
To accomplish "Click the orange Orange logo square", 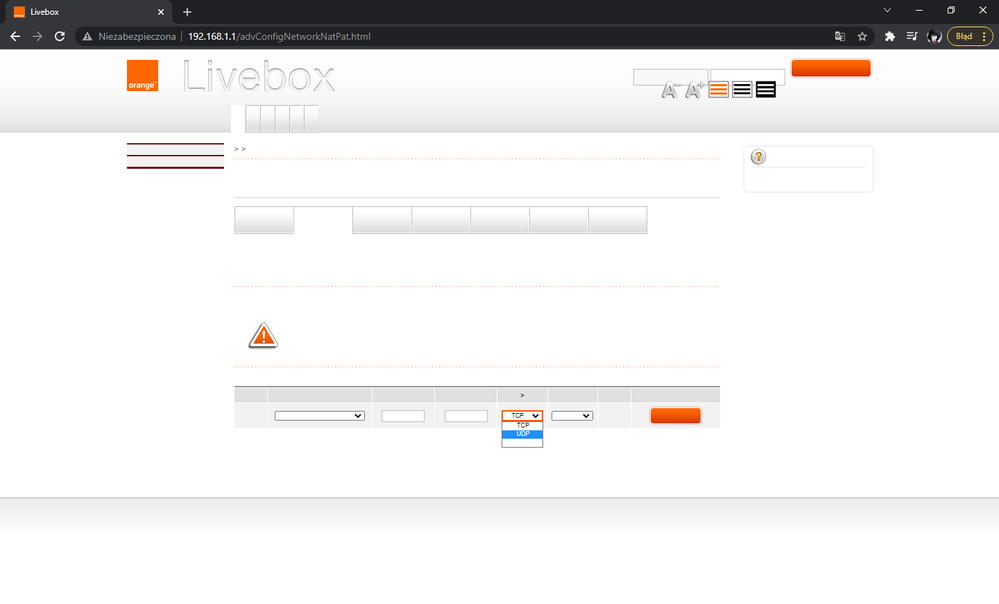I will pyautogui.click(x=142, y=76).
